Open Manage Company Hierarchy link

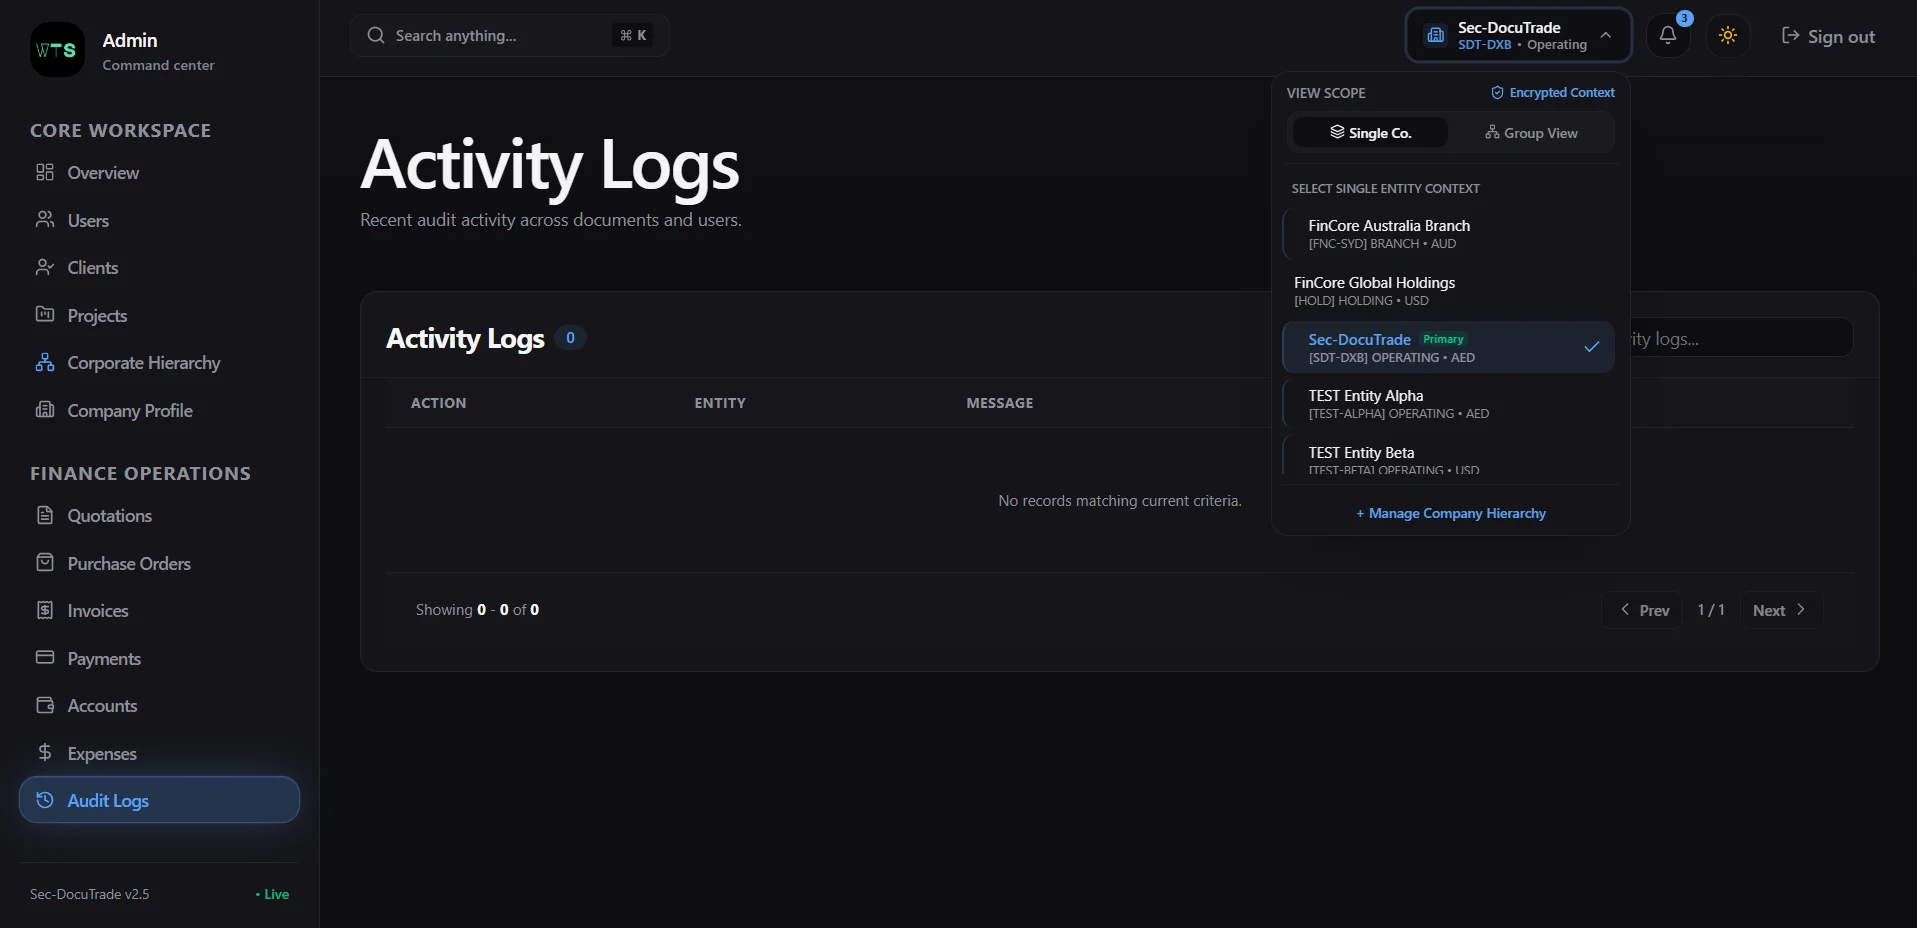1450,514
